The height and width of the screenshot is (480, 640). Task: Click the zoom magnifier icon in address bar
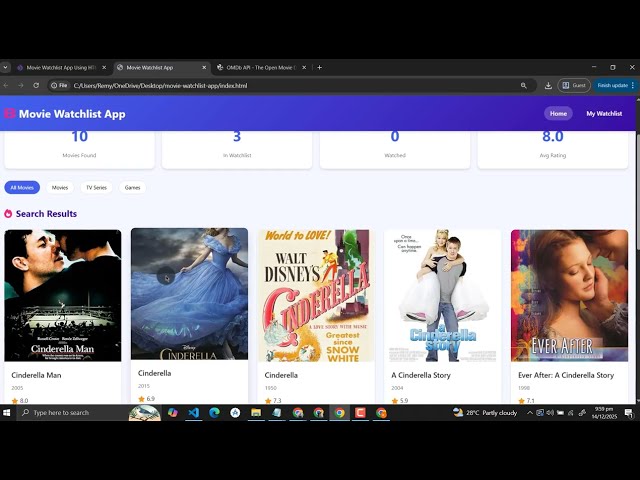pyautogui.click(x=524, y=86)
